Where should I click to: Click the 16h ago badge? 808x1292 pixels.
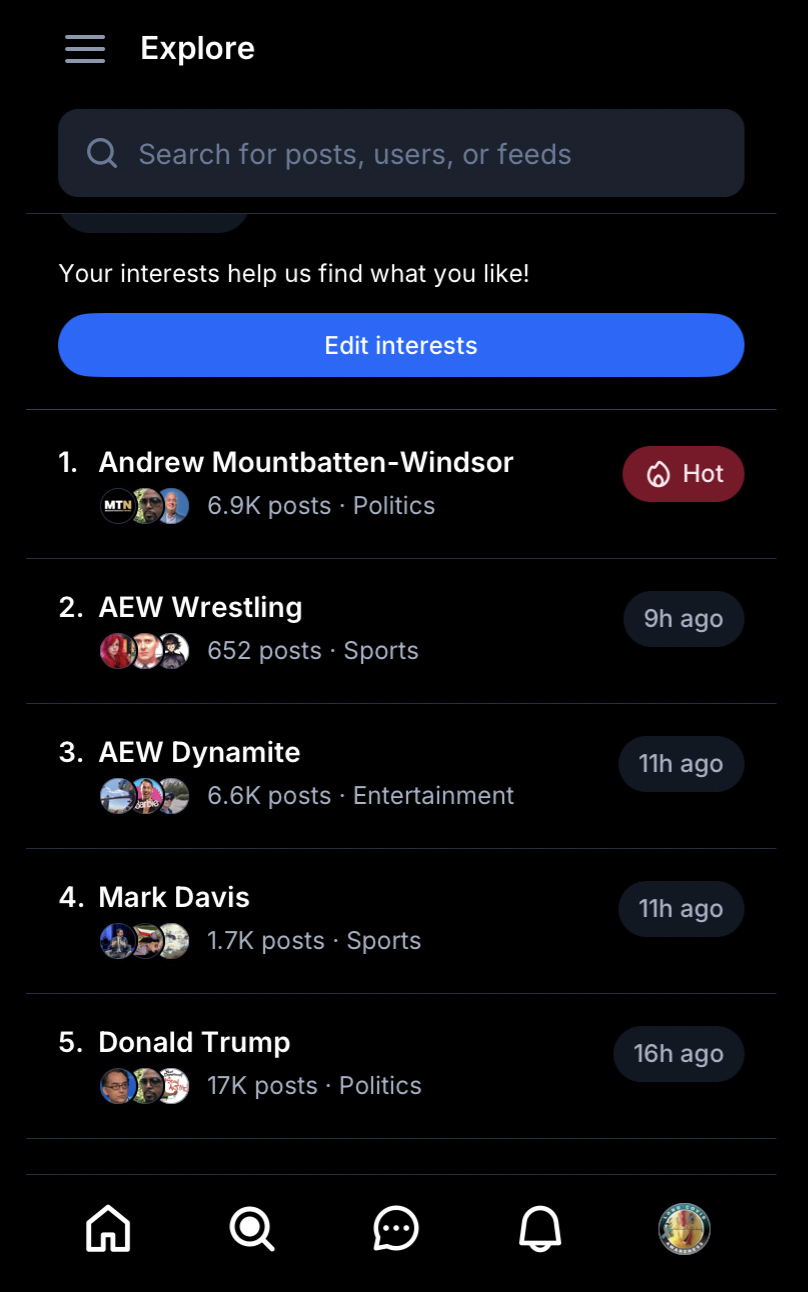(x=679, y=1054)
